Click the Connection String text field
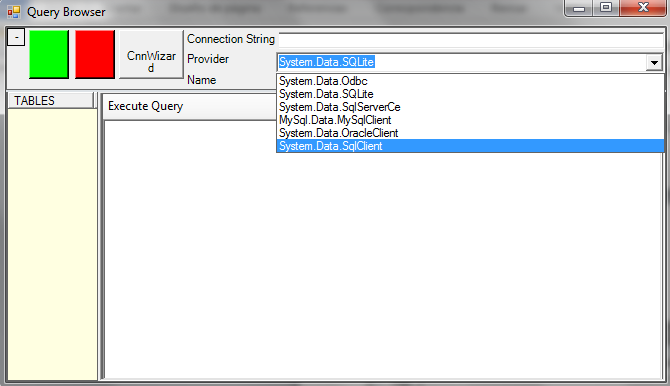The image size is (670, 386). pyautogui.click(x=470, y=40)
